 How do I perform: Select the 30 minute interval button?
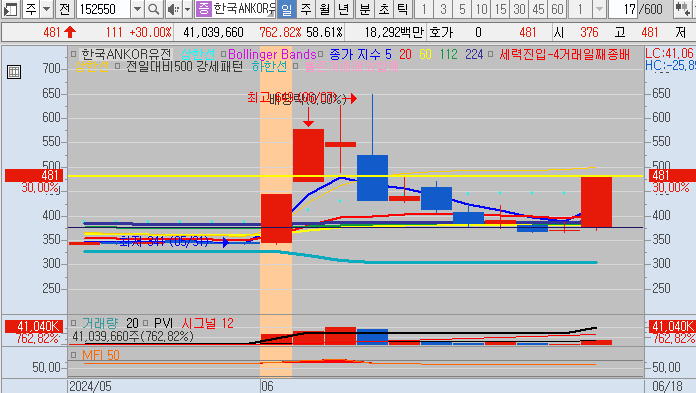(x=519, y=9)
